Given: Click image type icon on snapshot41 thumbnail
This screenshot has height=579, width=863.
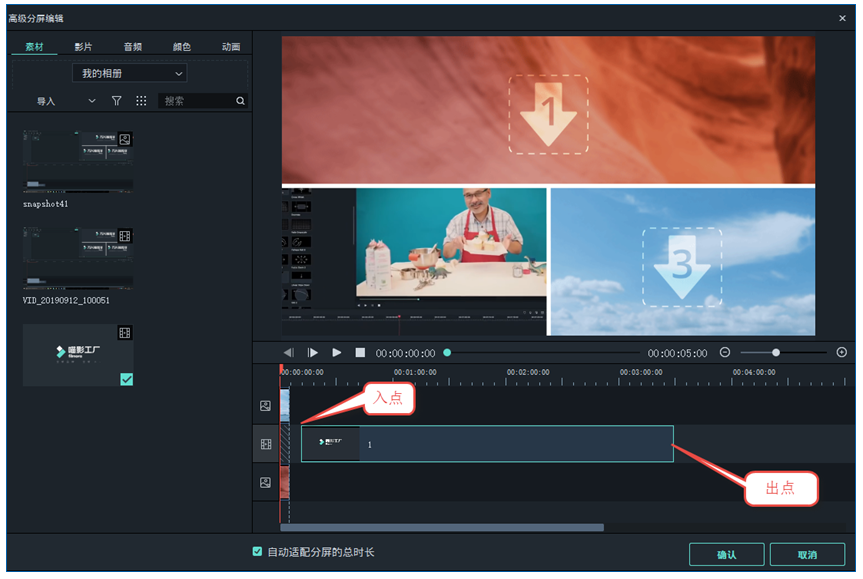Looking at the screenshot, I should point(125,139).
